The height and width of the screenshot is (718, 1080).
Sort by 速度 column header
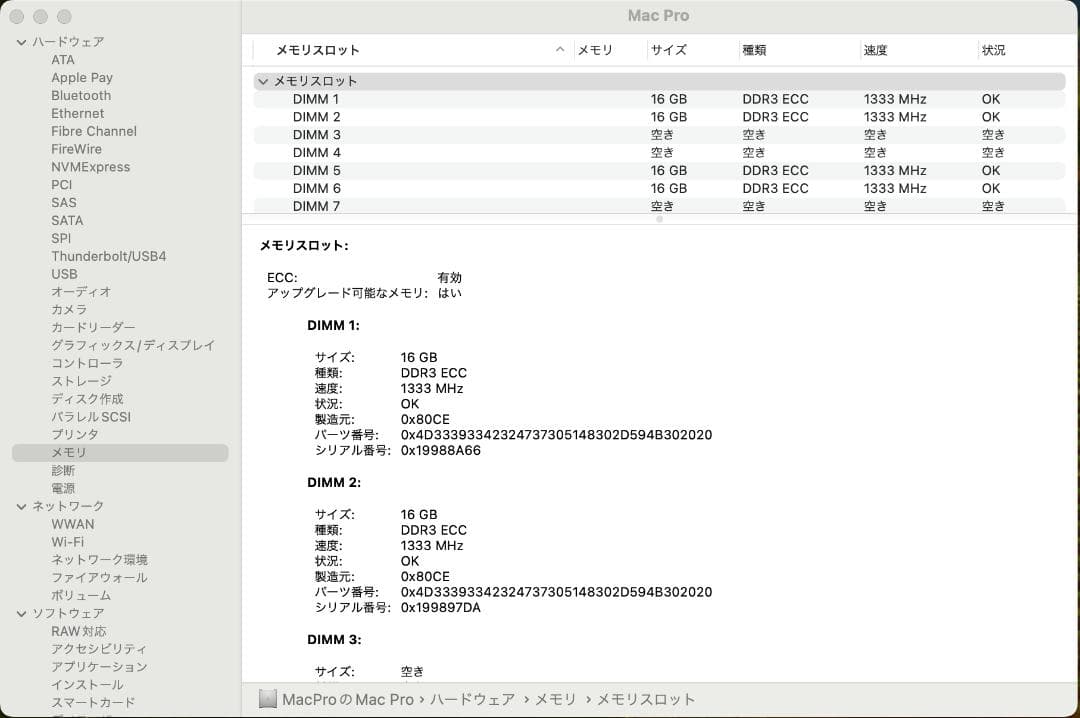pos(875,50)
